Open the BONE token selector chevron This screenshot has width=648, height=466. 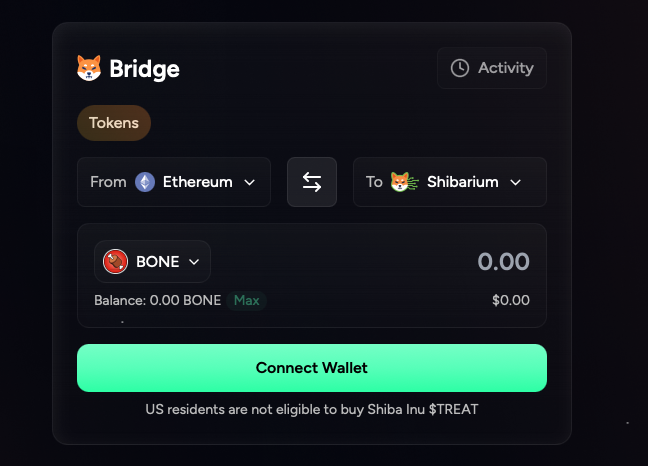click(194, 262)
